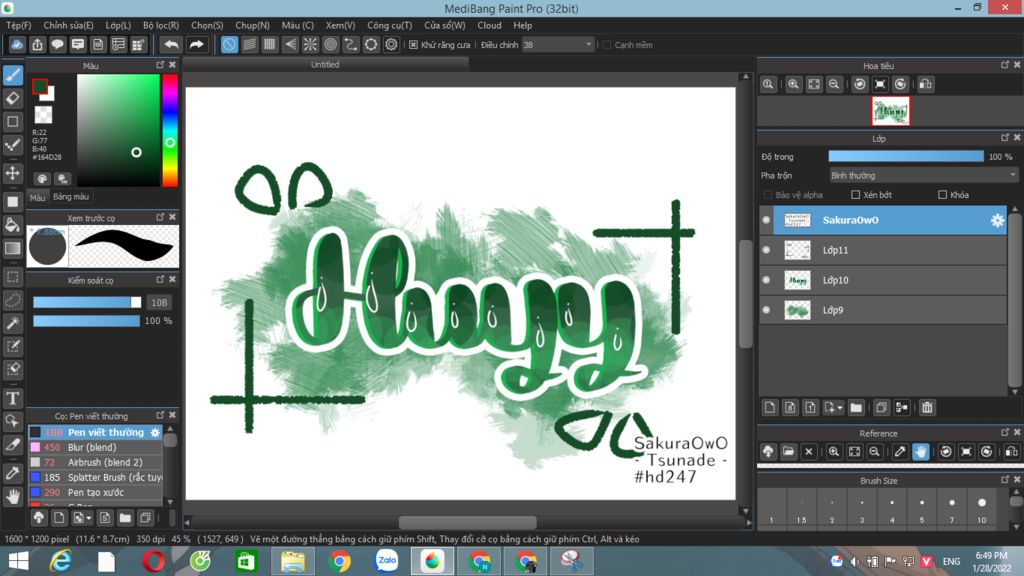Zoom in on the Navigator panel
1024x576 pixels.
(793, 84)
